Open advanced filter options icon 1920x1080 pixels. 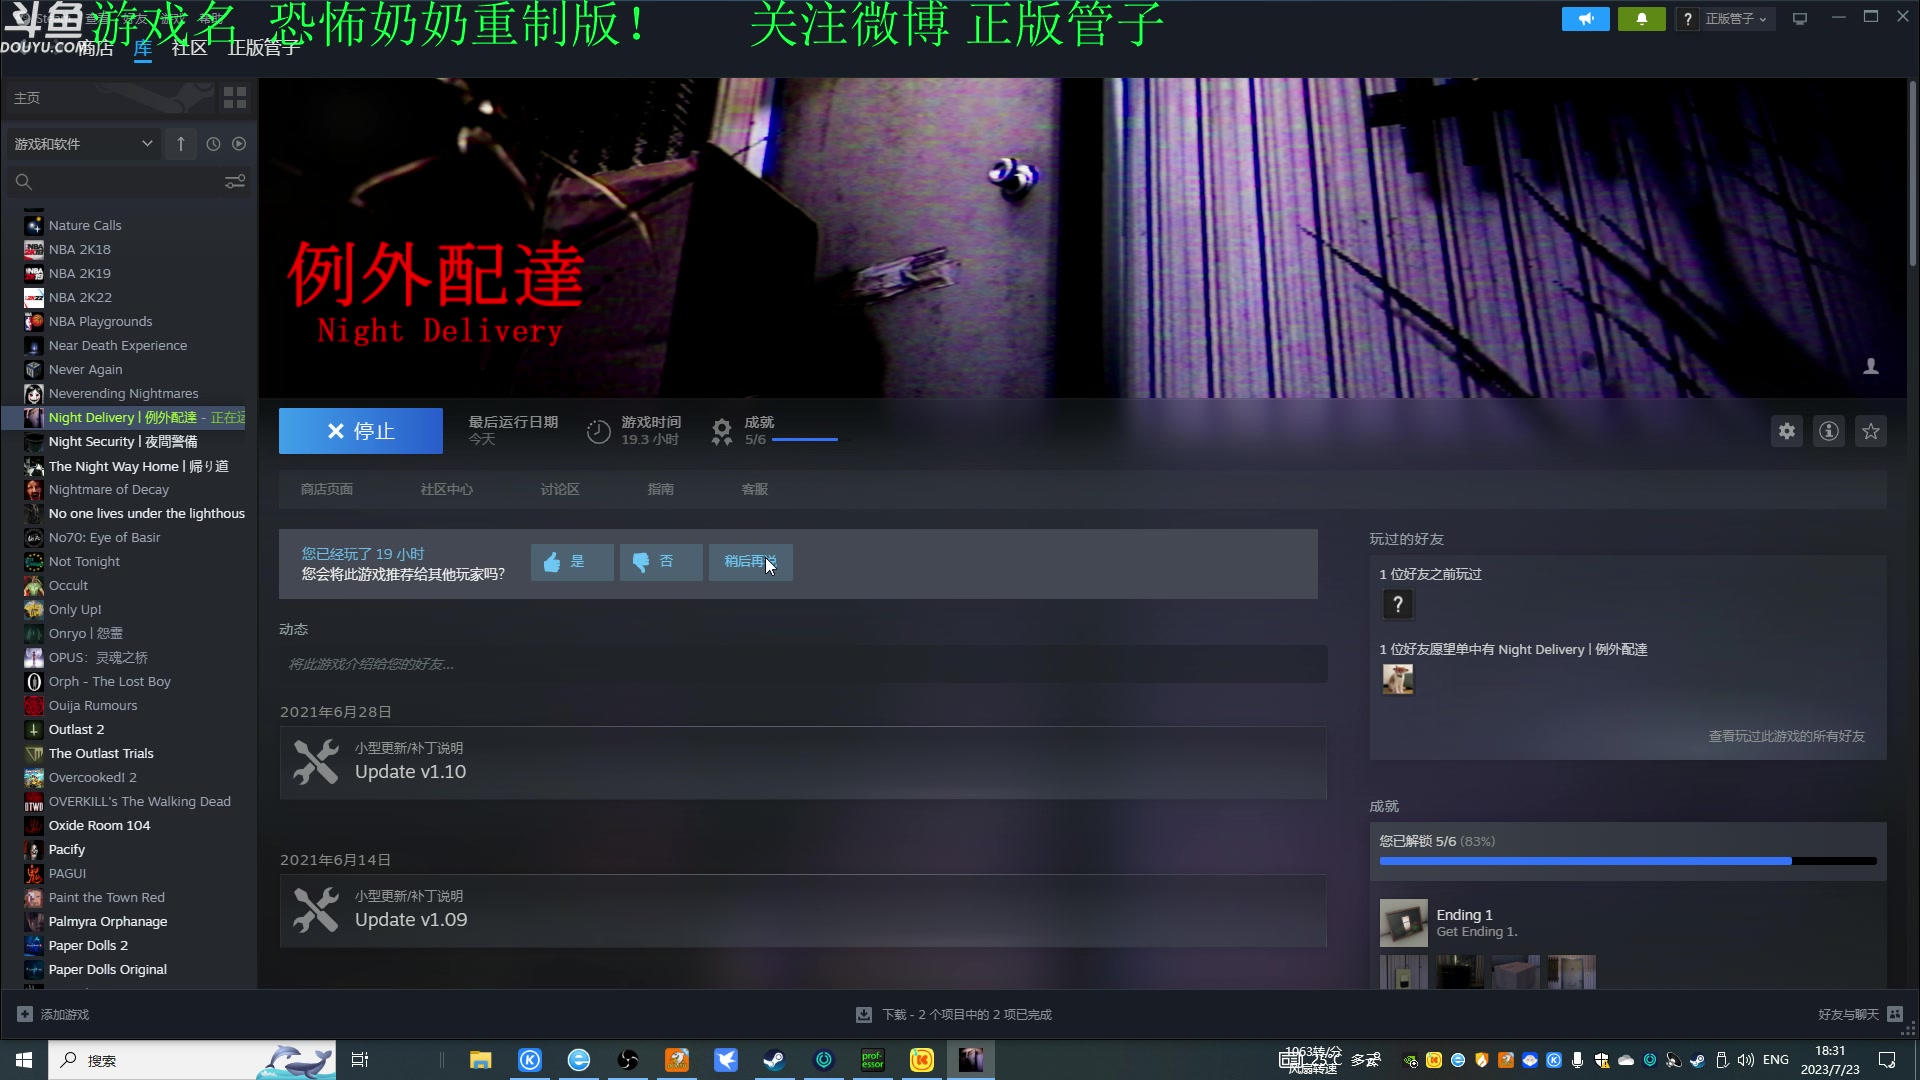click(x=235, y=182)
